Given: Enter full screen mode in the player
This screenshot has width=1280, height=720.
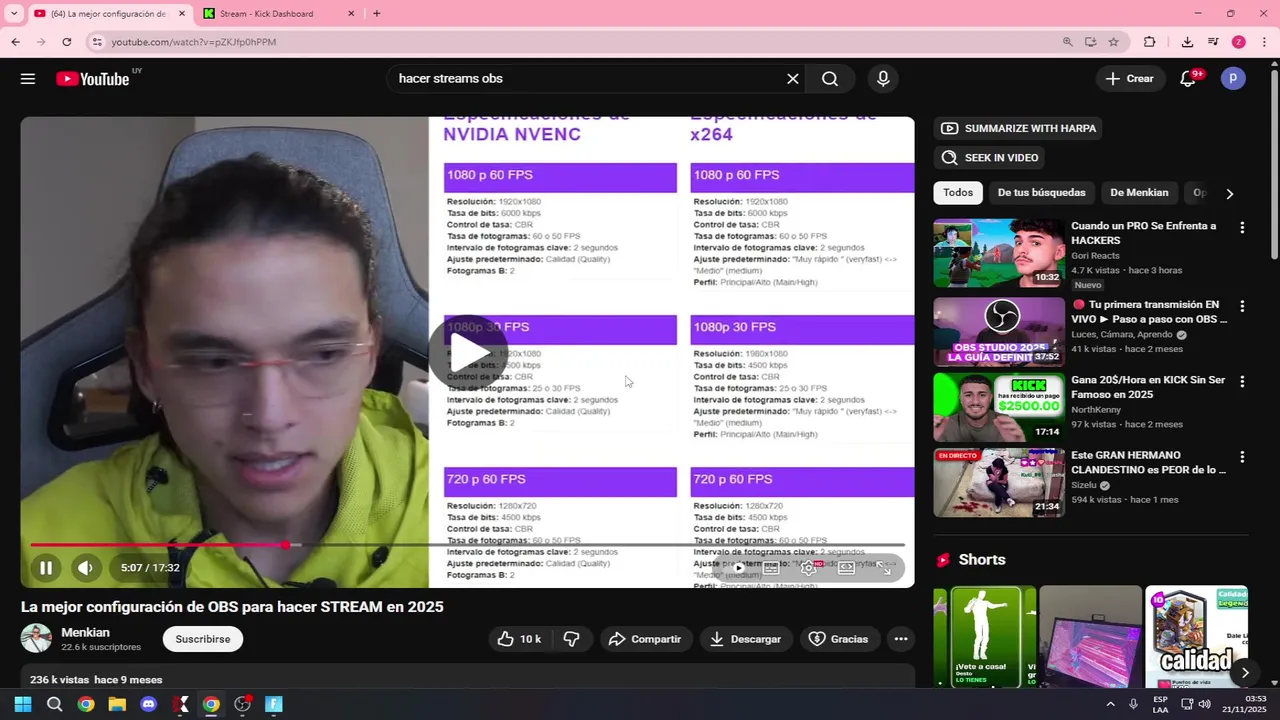Looking at the screenshot, I should coord(884,568).
